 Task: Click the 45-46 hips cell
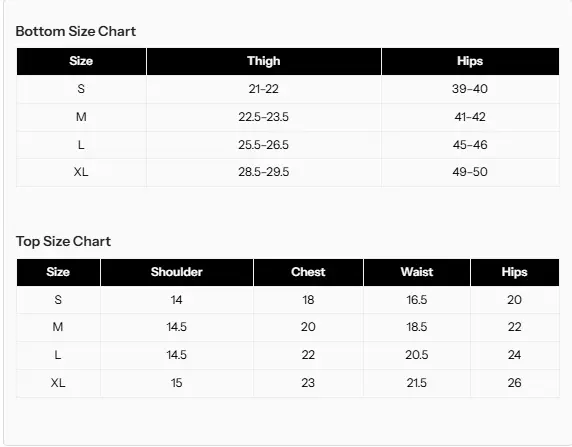tap(470, 145)
